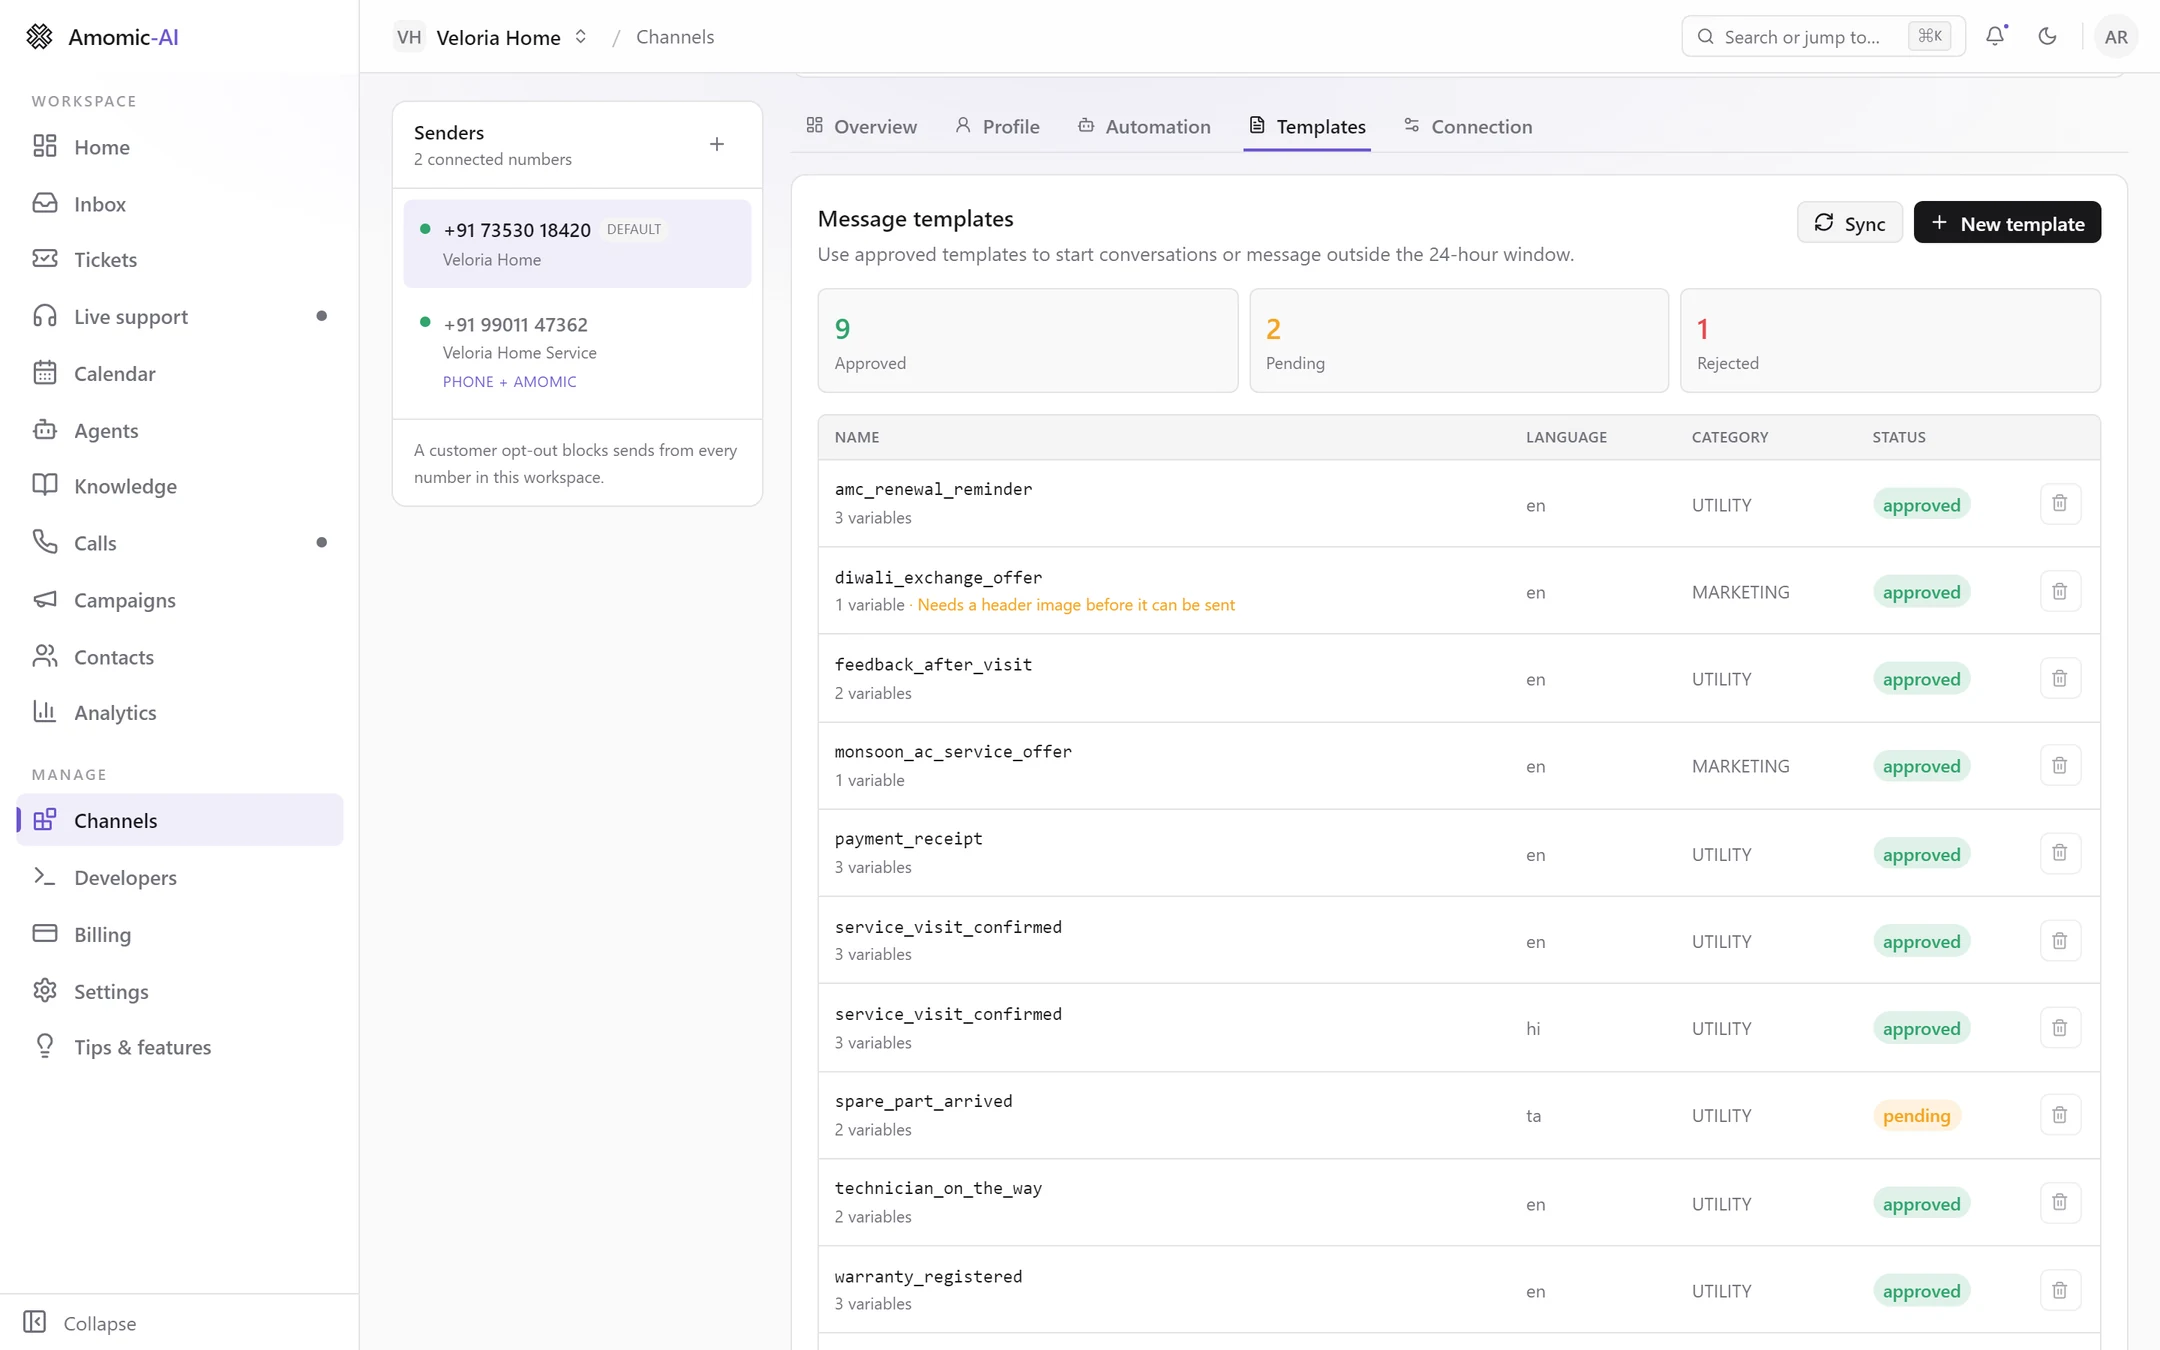Switch to the Overview tab

click(x=861, y=126)
